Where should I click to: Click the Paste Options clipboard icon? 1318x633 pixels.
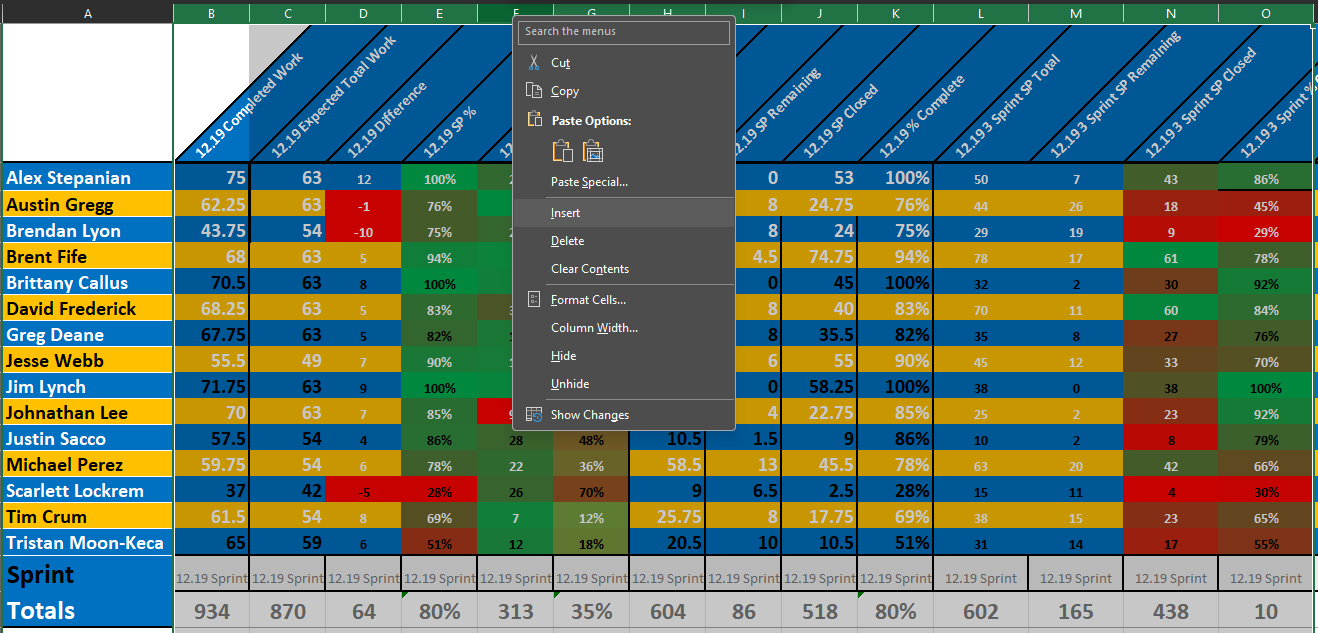(x=534, y=120)
